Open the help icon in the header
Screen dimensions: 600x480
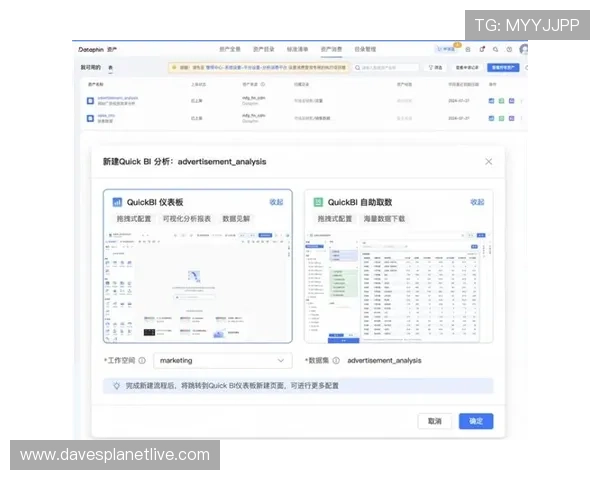pos(509,49)
